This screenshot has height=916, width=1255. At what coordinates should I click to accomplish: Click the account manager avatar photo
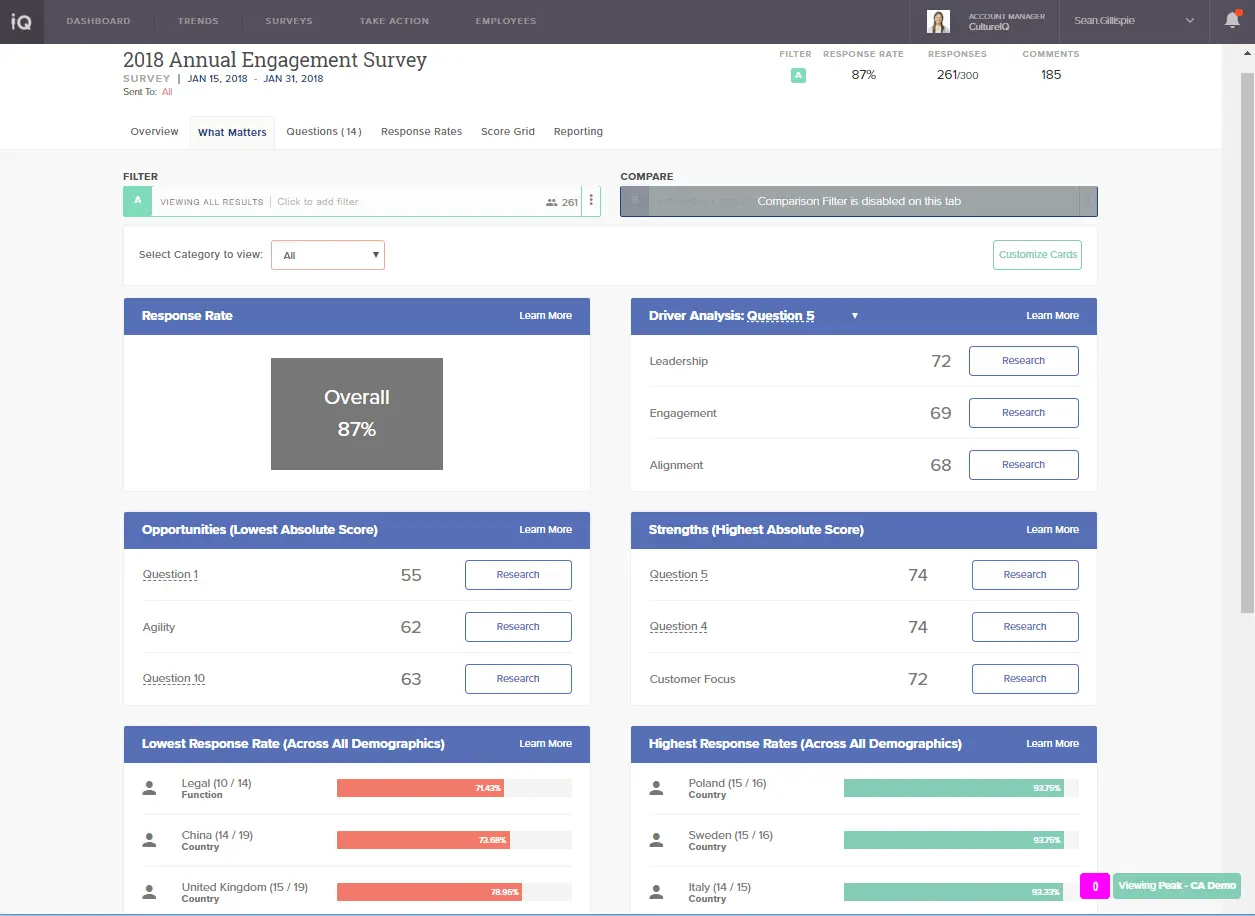point(938,21)
